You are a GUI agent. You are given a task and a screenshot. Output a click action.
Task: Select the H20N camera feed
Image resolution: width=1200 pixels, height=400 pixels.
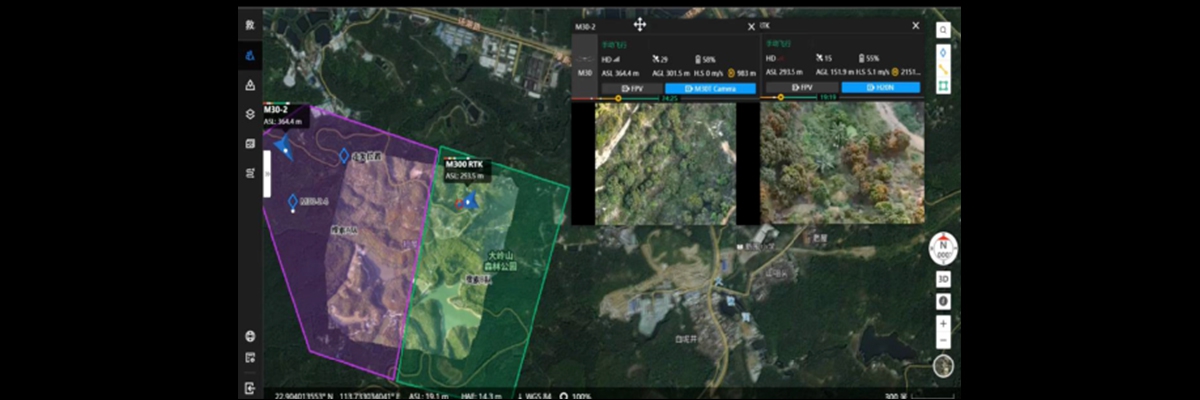click(880, 88)
